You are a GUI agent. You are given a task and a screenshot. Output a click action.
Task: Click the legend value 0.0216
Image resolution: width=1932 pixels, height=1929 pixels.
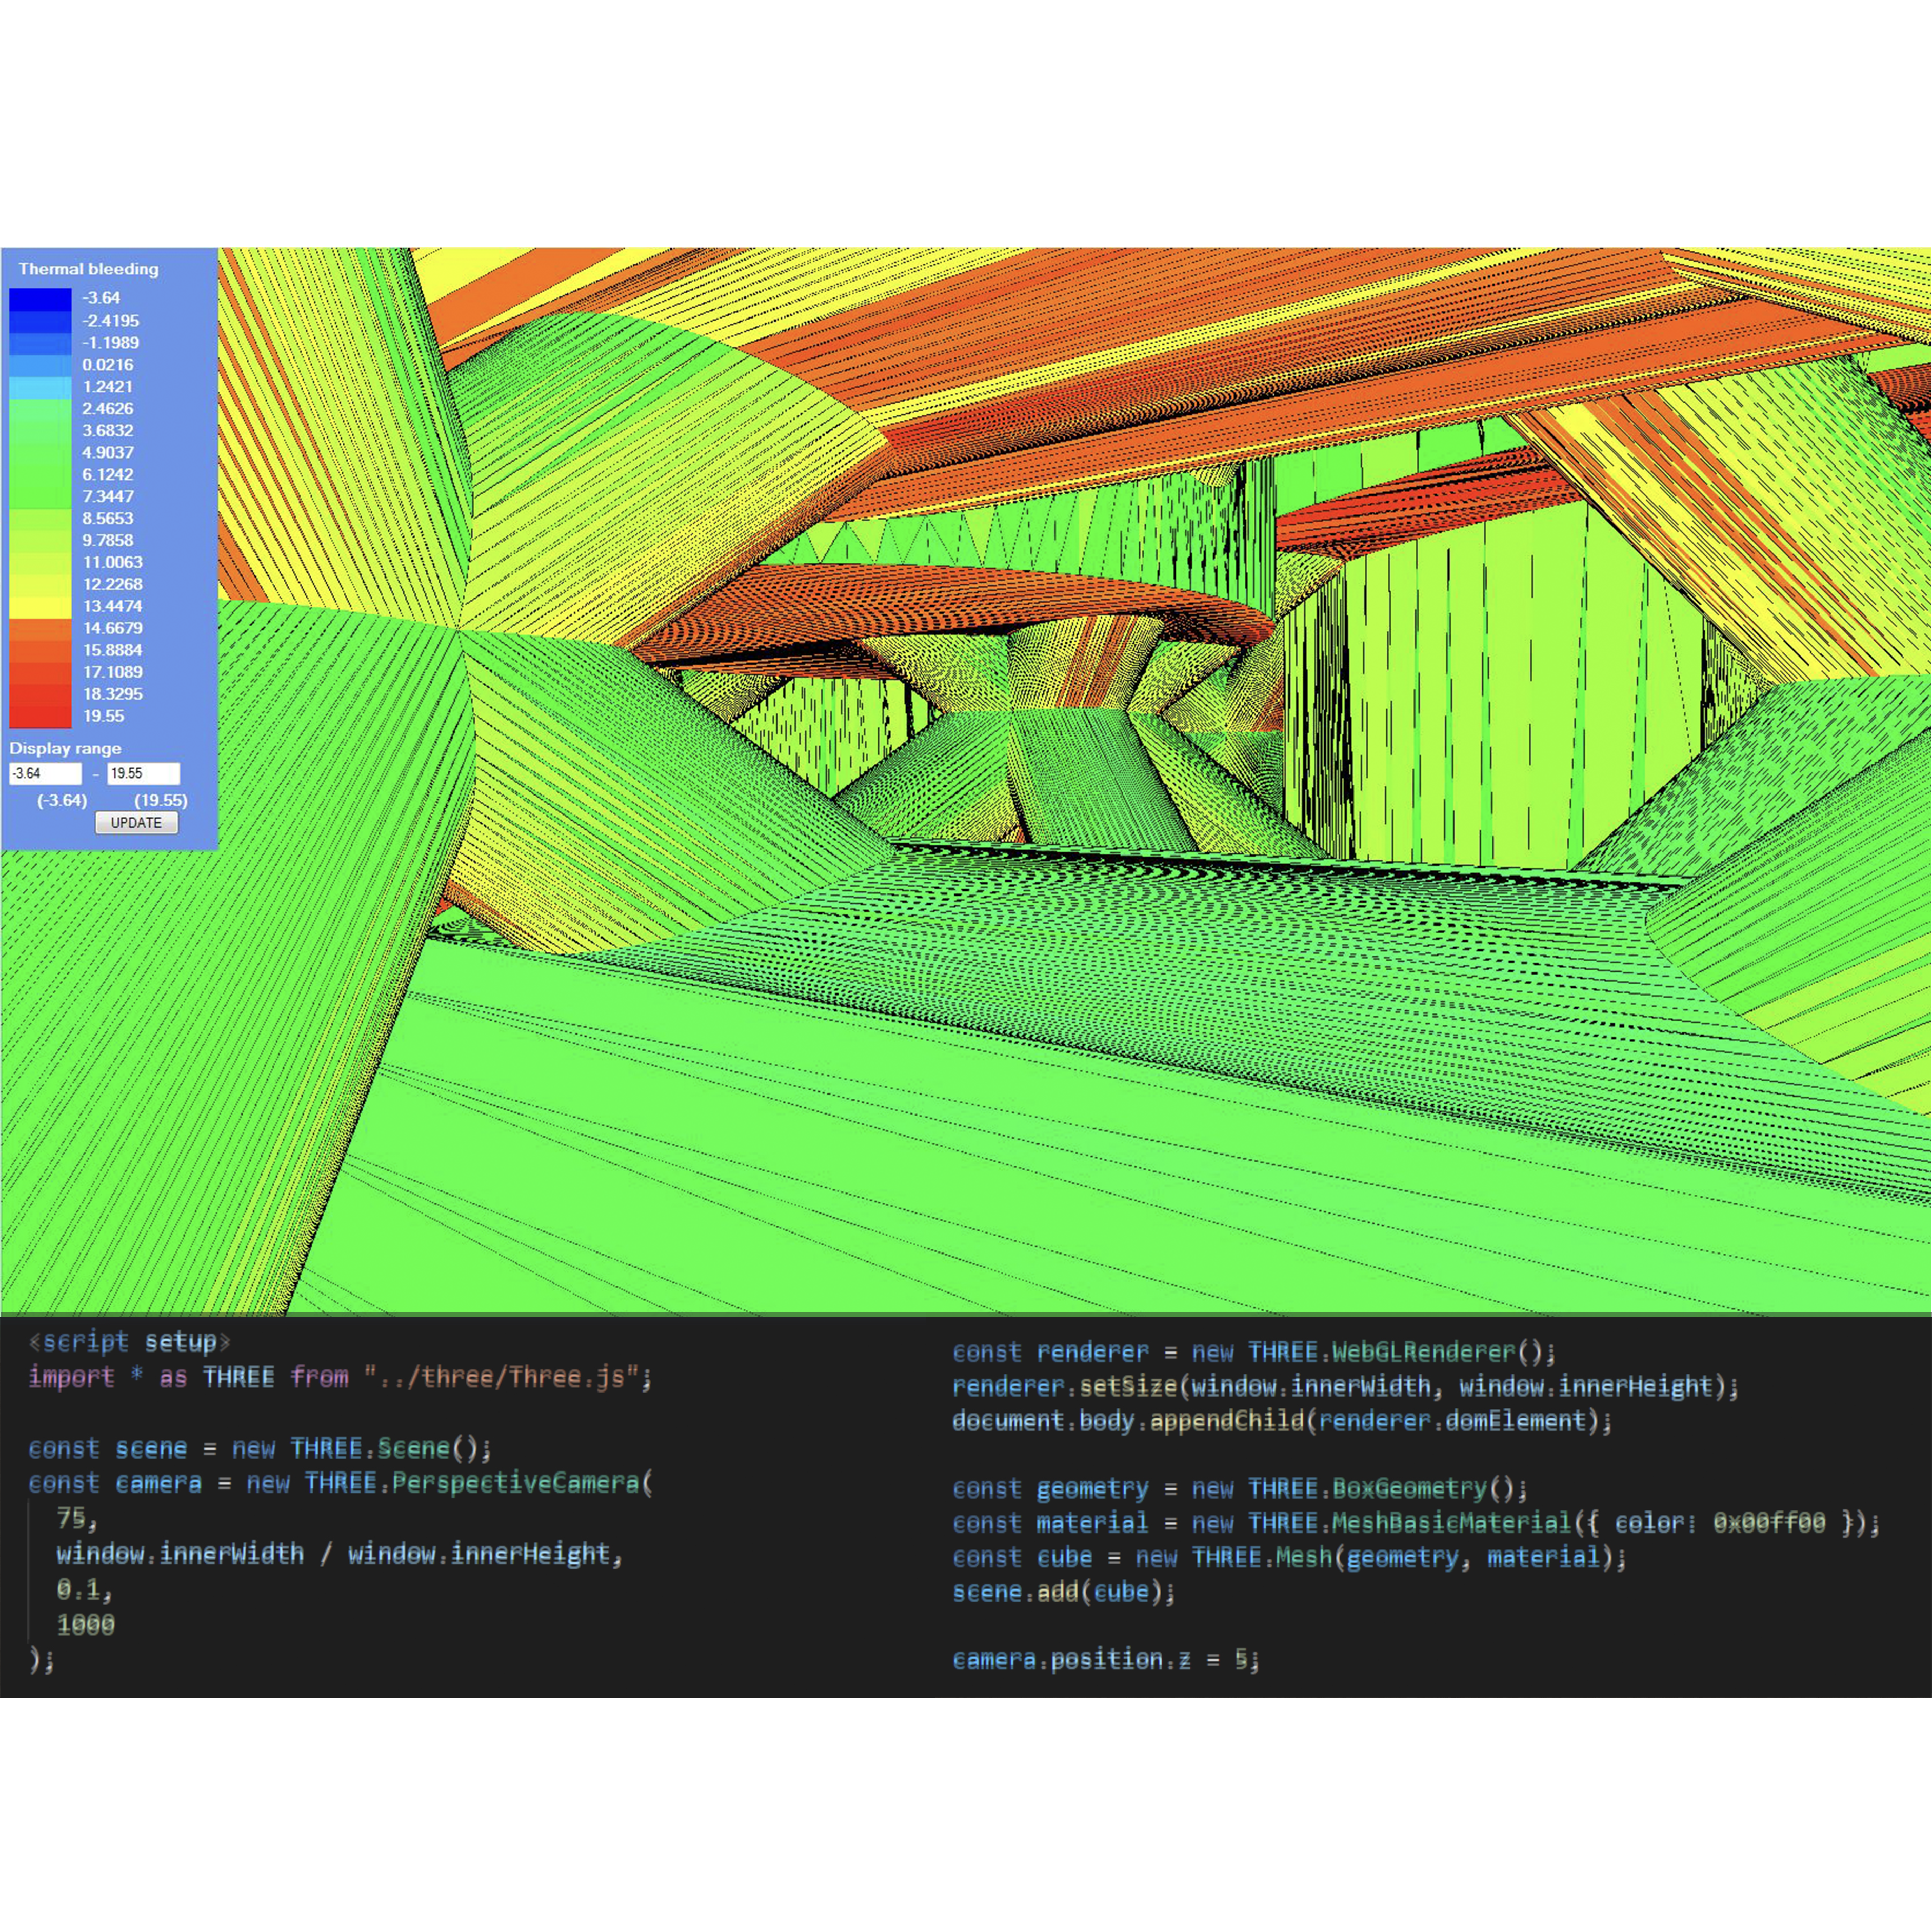point(108,365)
